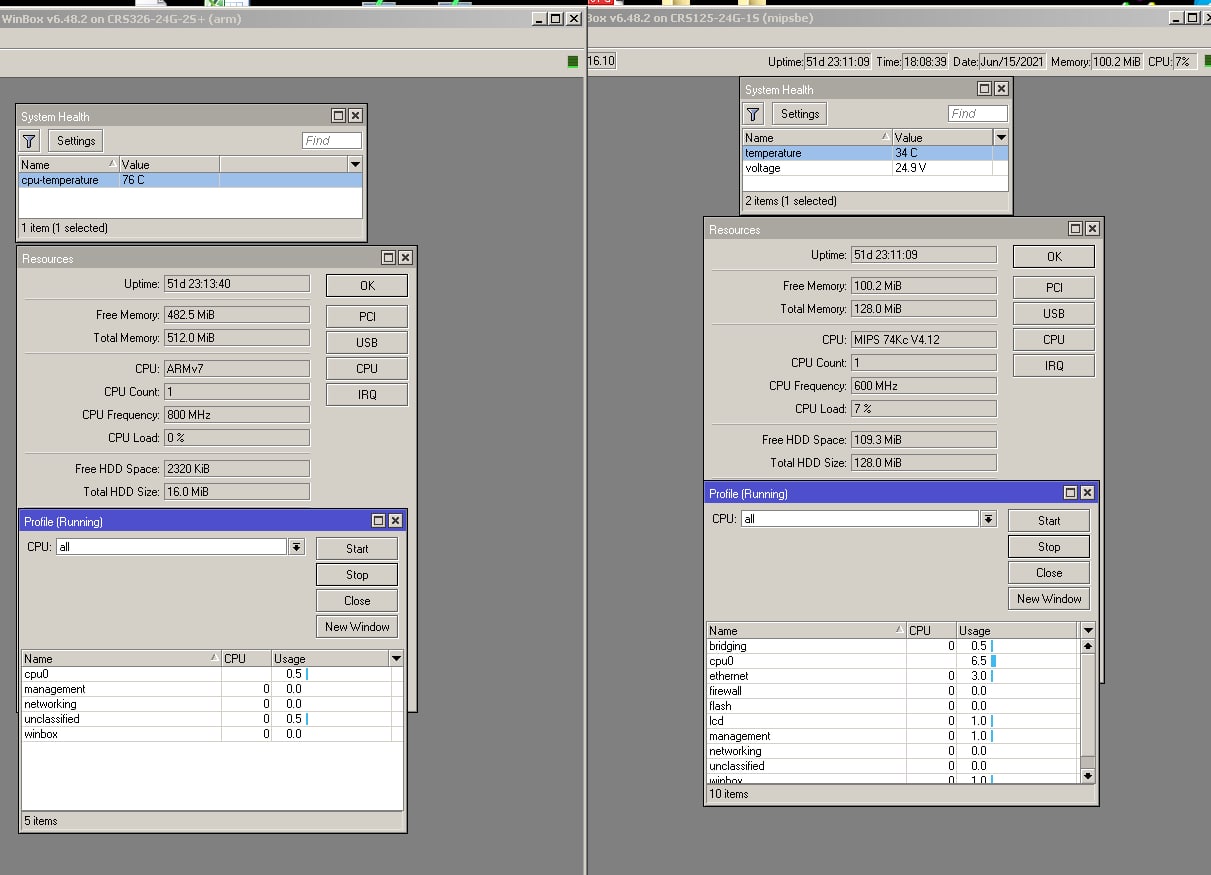Click New Window in right Profile window
Image resolution: width=1211 pixels, height=875 pixels.
click(x=1049, y=599)
